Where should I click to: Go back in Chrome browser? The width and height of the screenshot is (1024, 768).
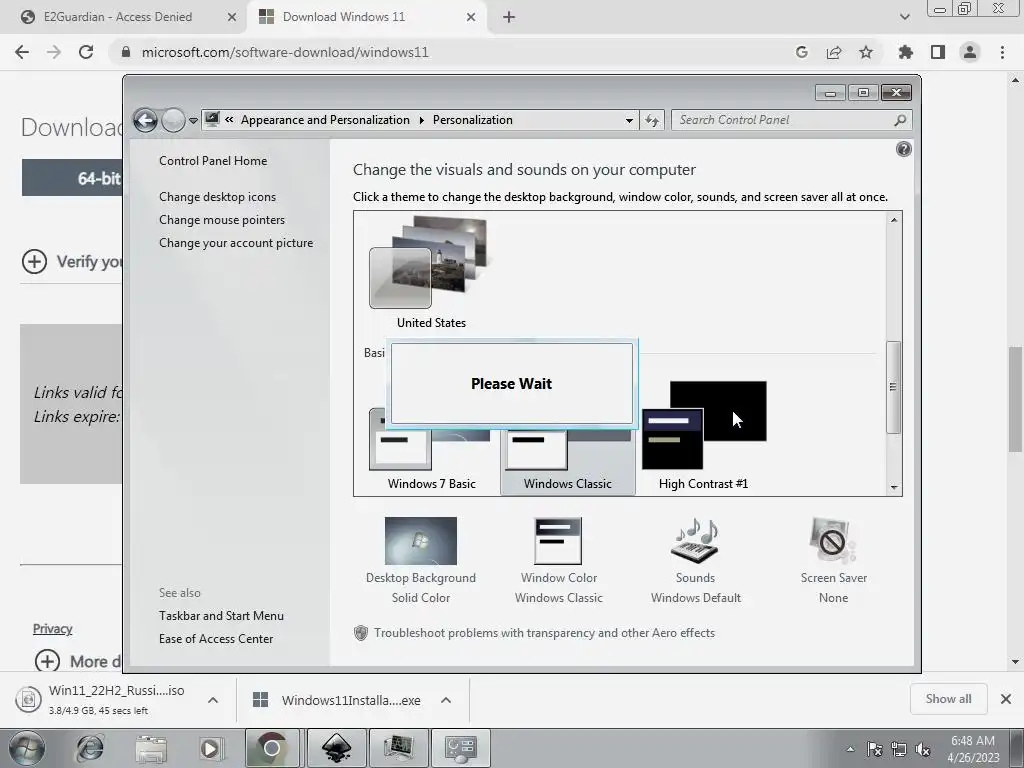coord(22,52)
